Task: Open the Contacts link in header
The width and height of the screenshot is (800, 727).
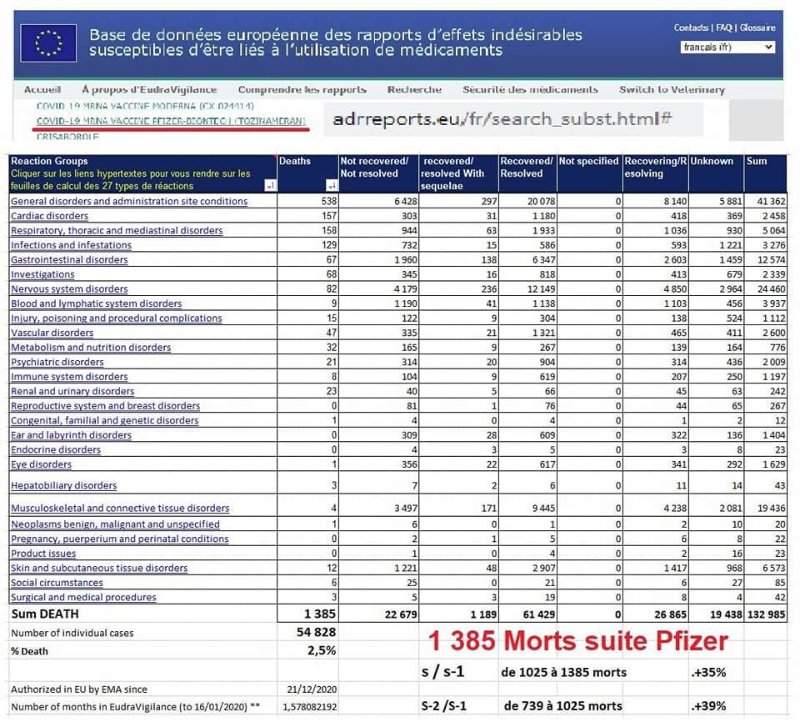Action: click(x=691, y=28)
